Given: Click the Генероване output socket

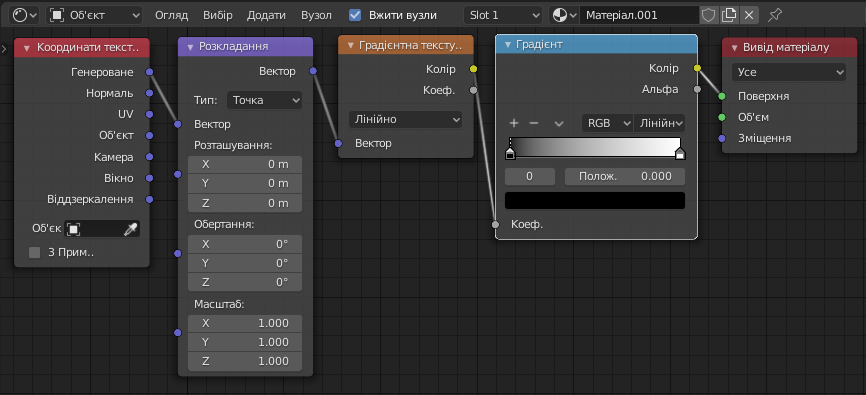Looking at the screenshot, I should [x=149, y=72].
